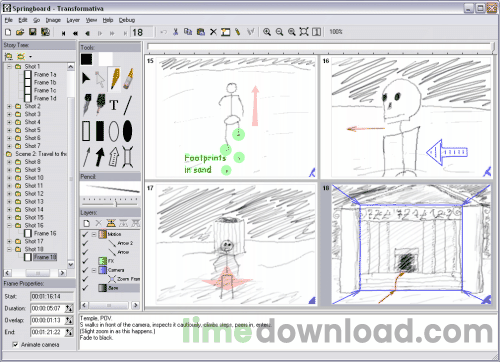Click the Save toolbar icon
The height and width of the screenshot is (362, 500).
tap(33, 32)
